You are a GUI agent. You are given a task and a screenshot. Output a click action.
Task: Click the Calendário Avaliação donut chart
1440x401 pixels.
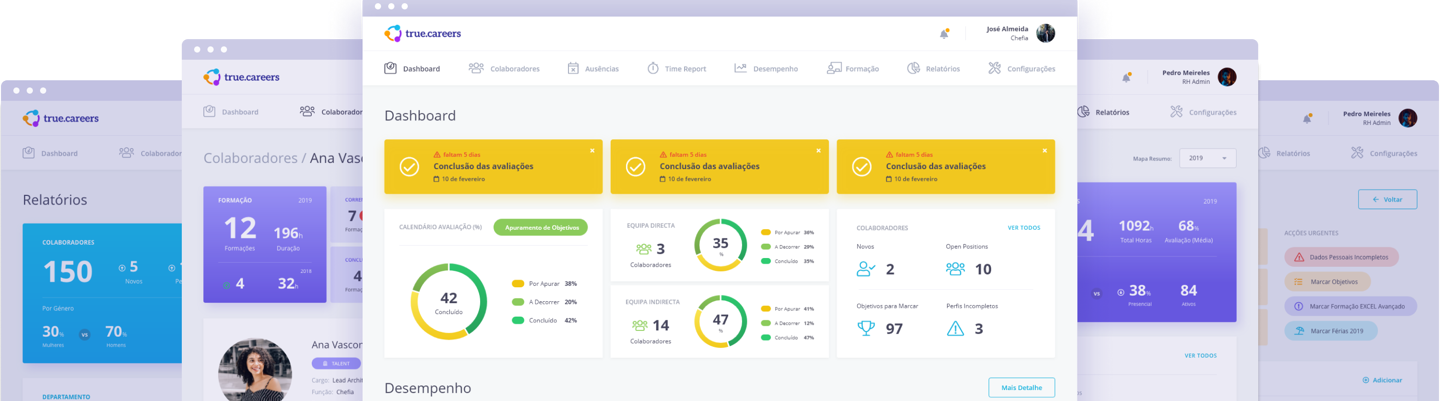[x=449, y=301]
